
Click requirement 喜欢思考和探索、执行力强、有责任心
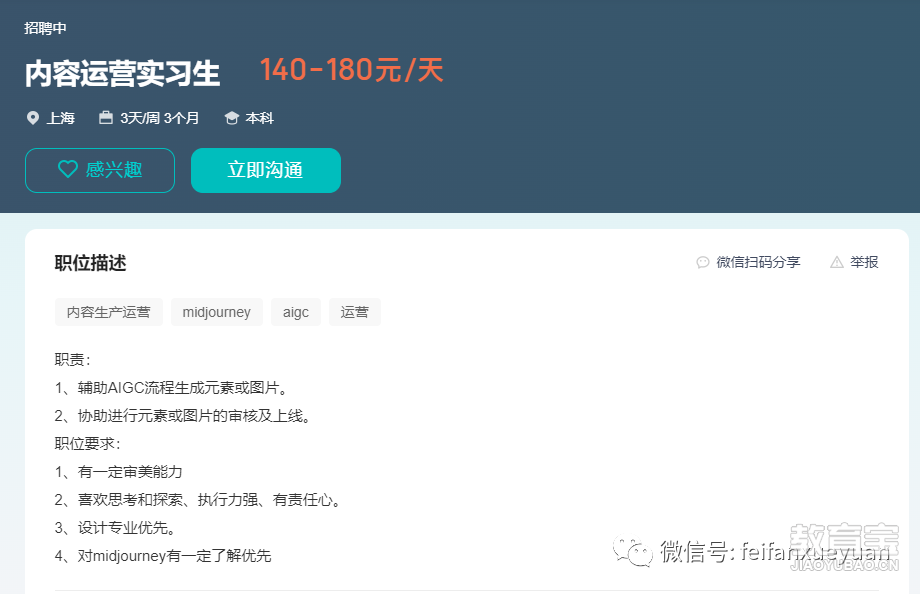tap(198, 500)
